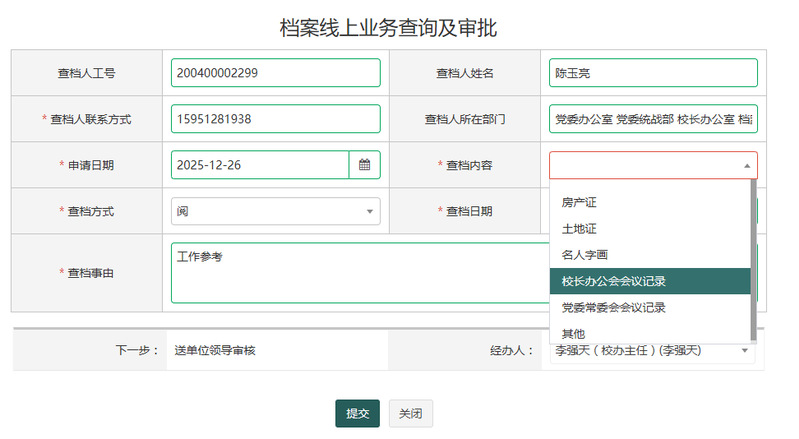Click the 查档人工号 input field

point(275,73)
